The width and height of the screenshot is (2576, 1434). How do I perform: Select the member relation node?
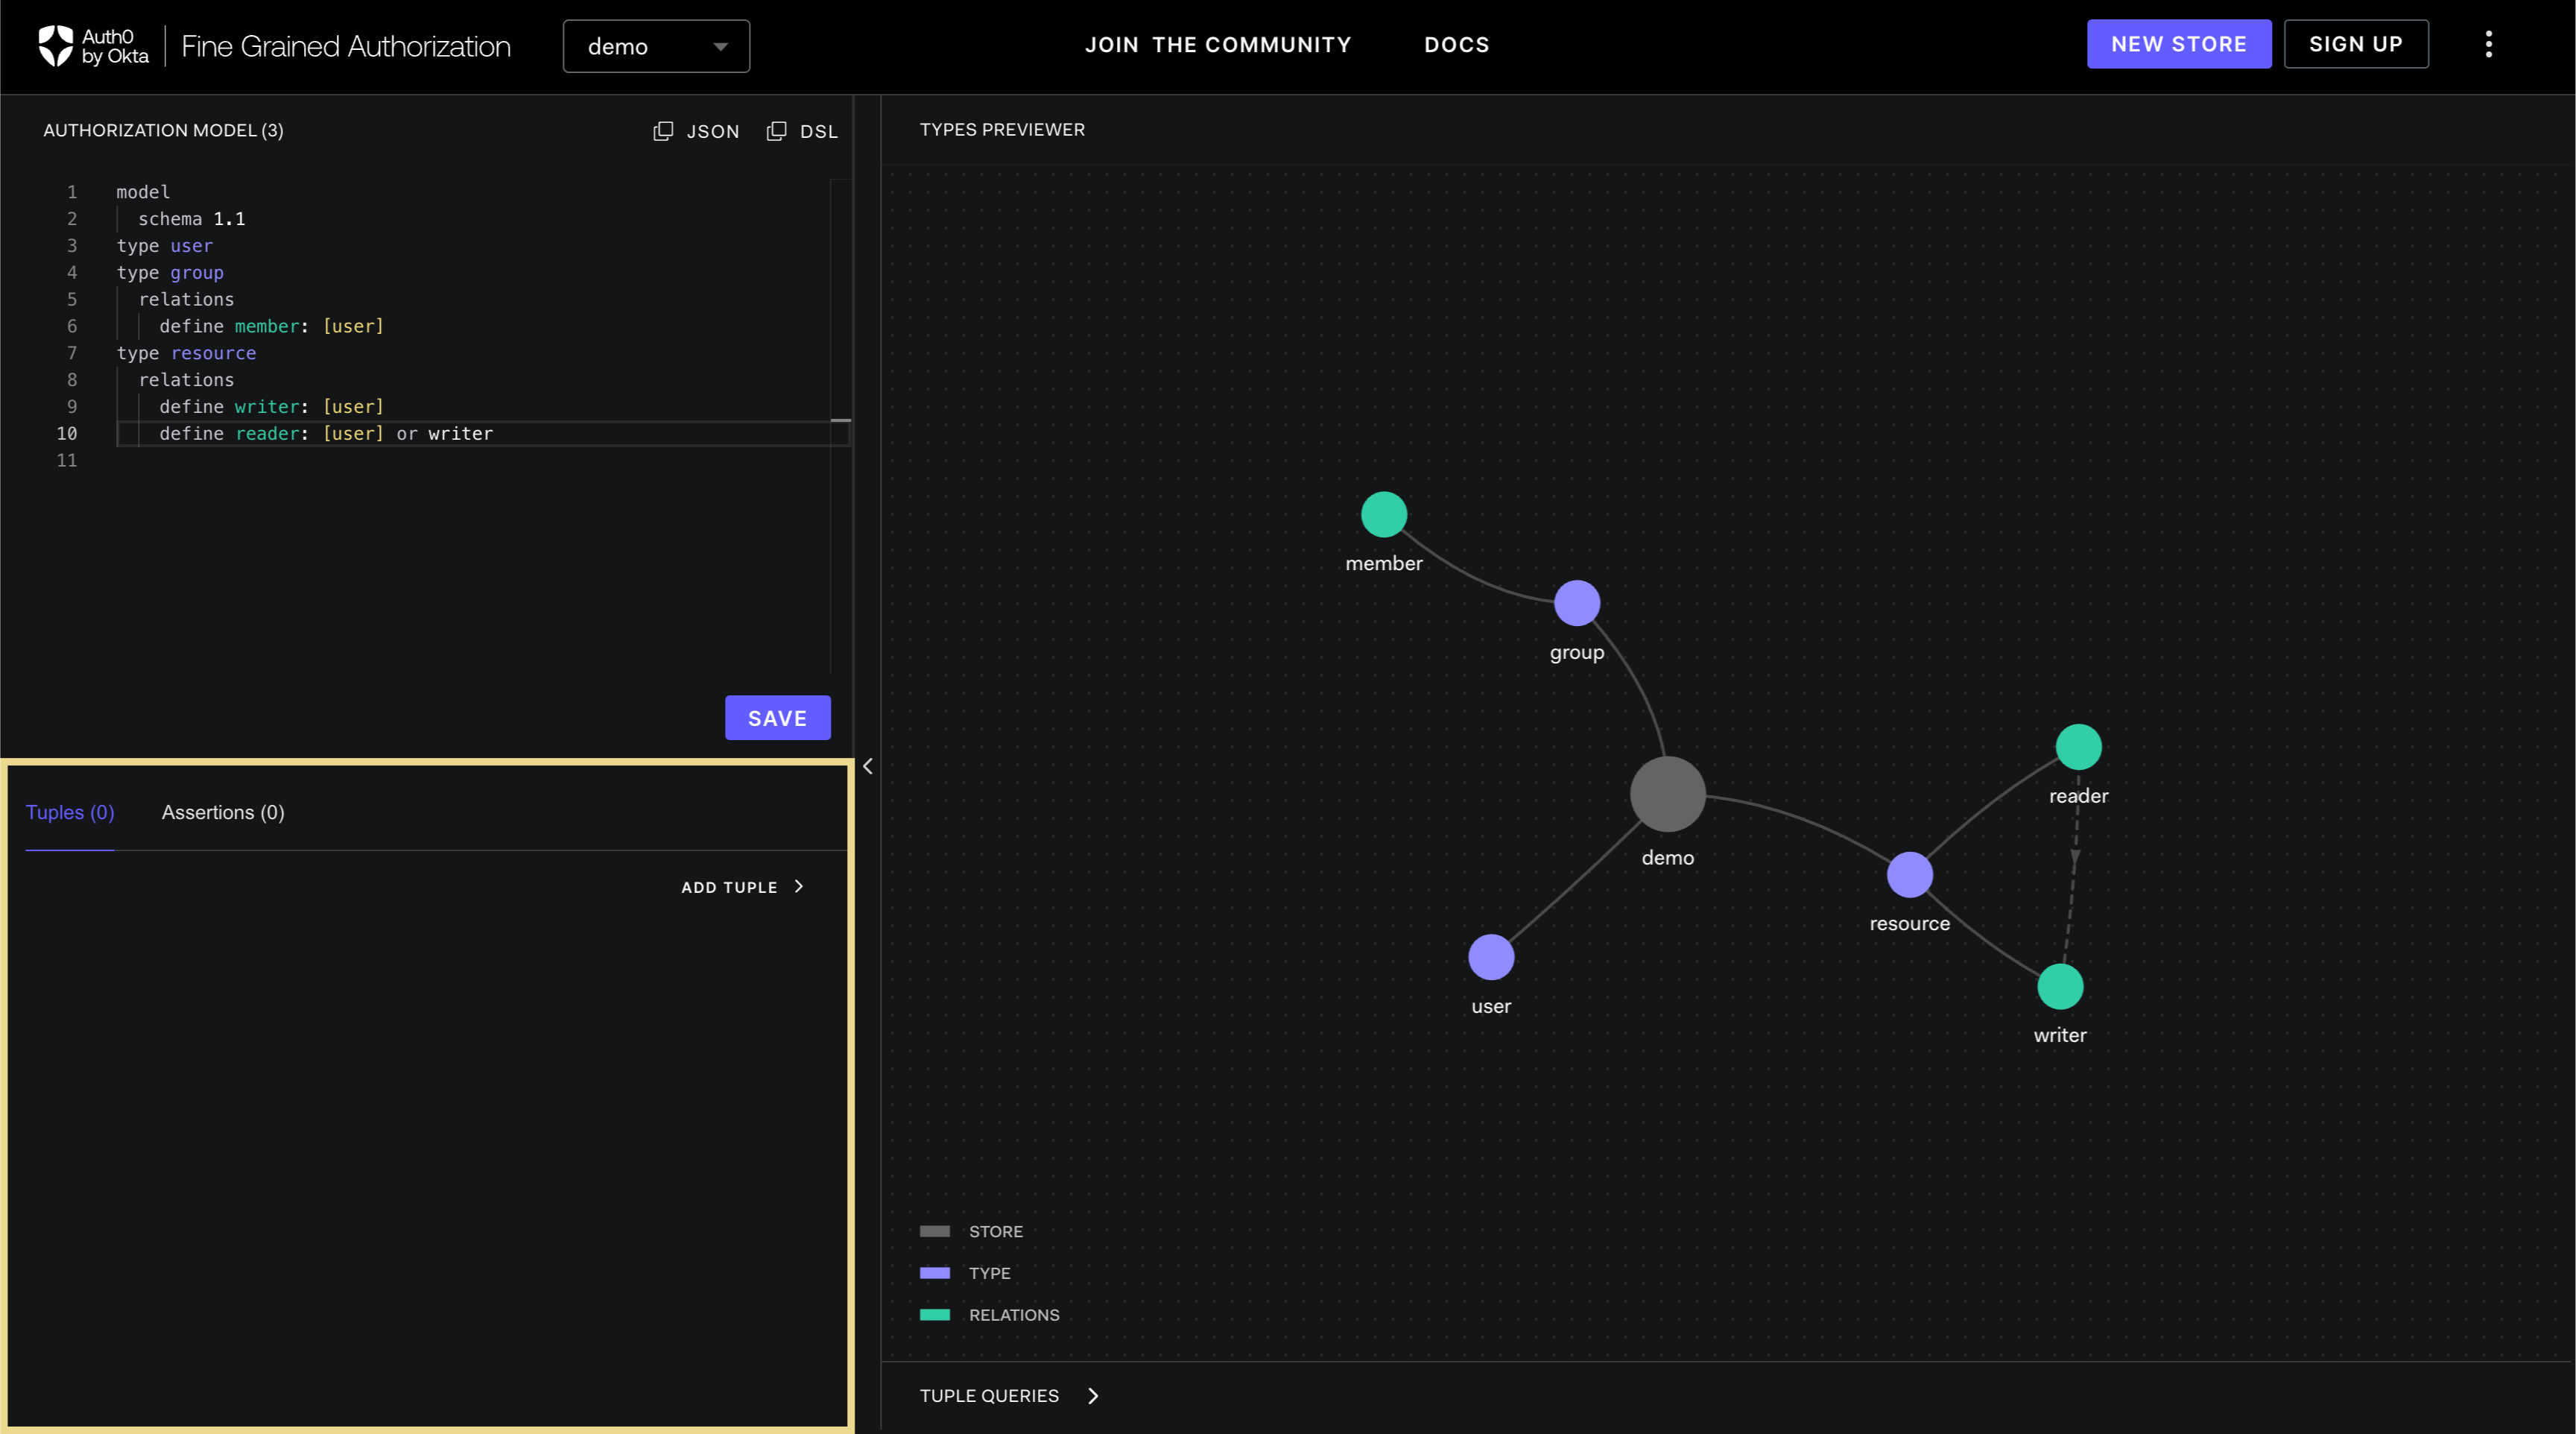[x=1384, y=514]
